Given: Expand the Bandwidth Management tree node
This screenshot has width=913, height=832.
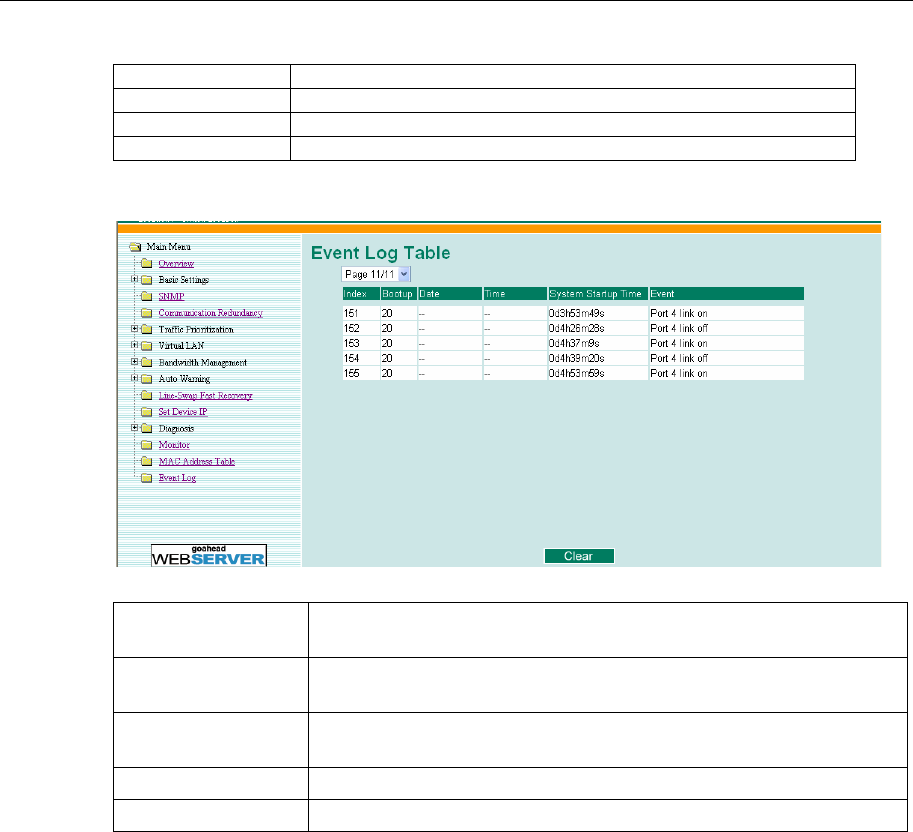Looking at the screenshot, I should coord(135,362).
